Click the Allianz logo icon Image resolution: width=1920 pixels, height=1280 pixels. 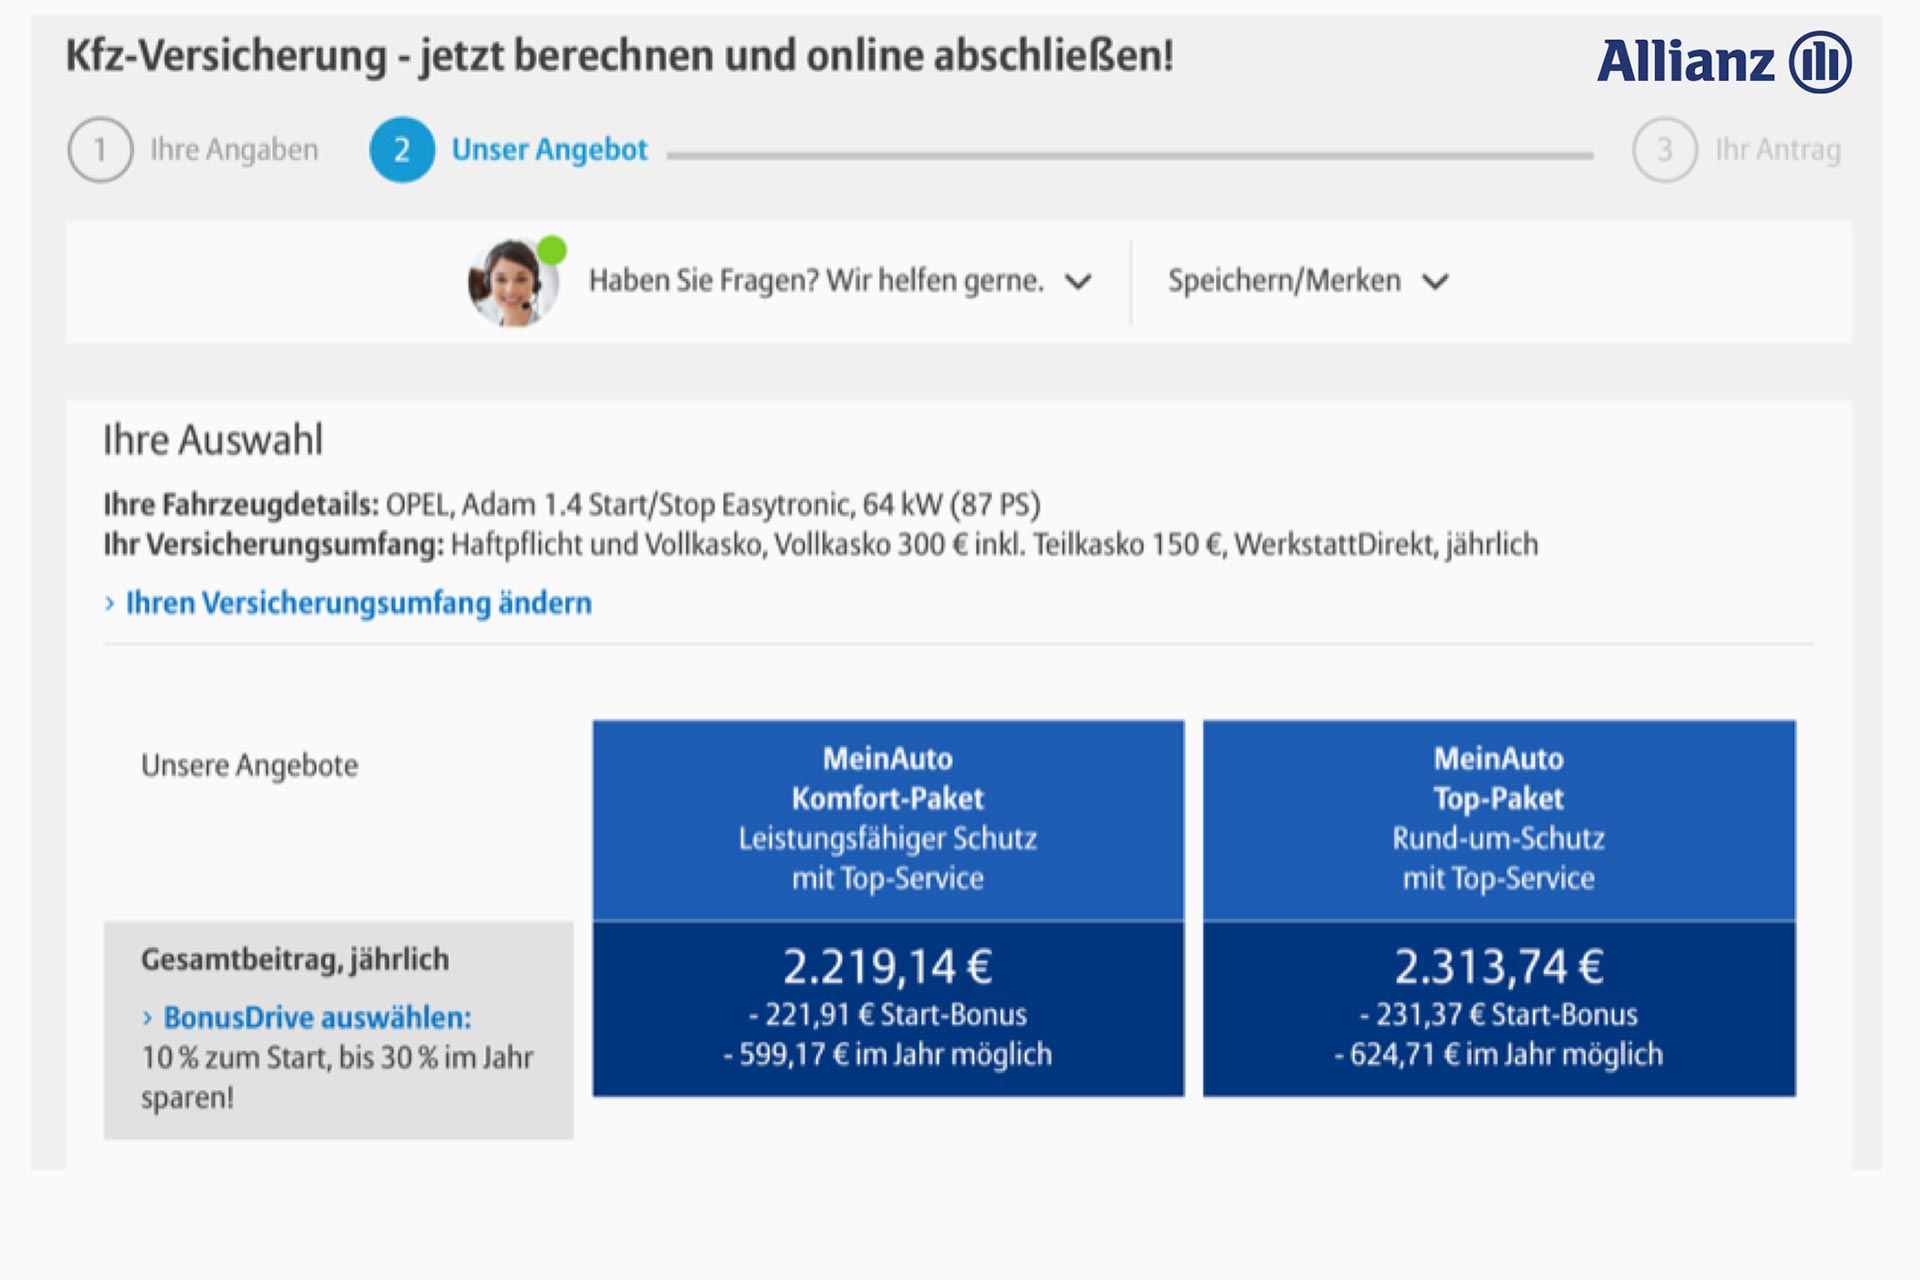coord(1820,62)
